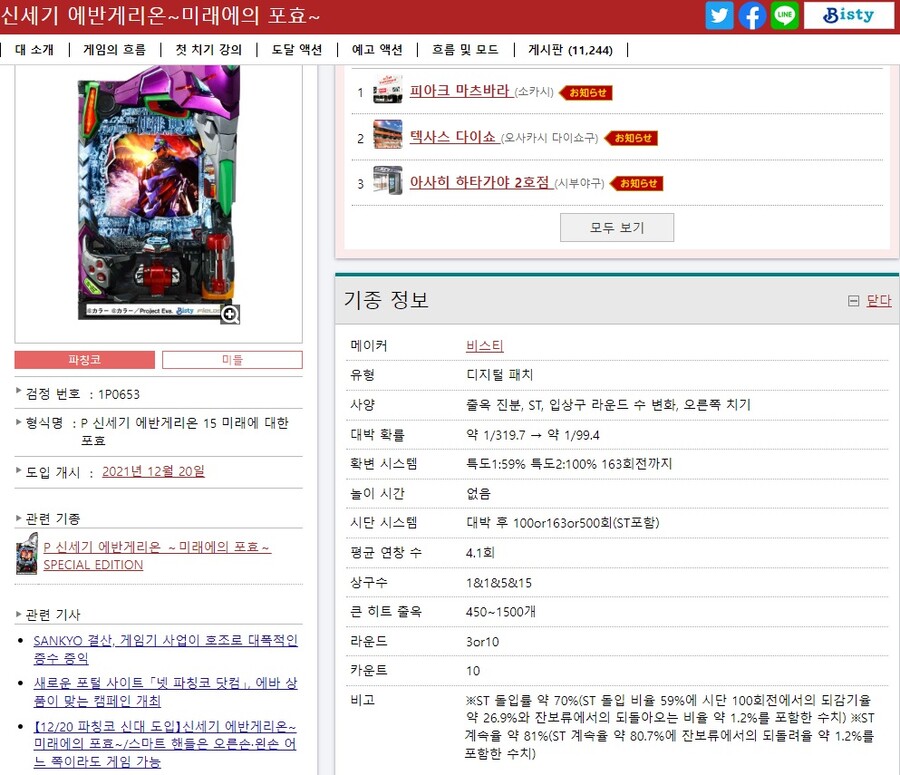Click 시단 시스템 value 100or163or500회

[562, 523]
